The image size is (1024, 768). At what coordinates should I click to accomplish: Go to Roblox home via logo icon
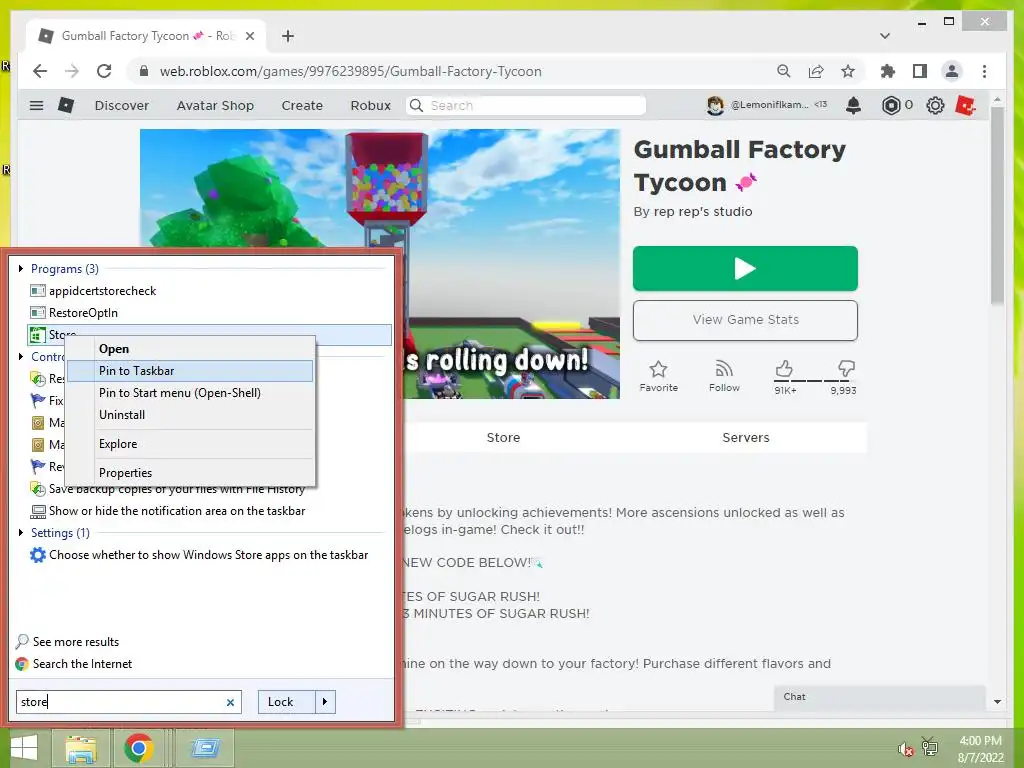[x=66, y=105]
